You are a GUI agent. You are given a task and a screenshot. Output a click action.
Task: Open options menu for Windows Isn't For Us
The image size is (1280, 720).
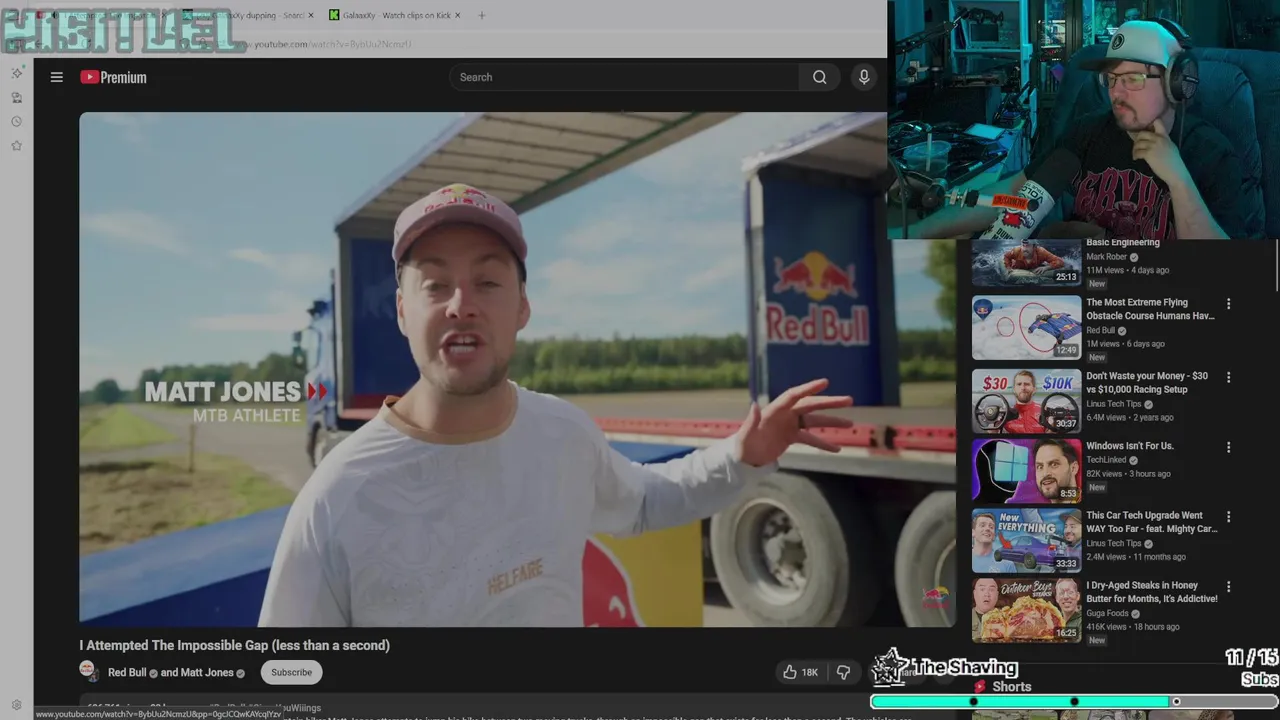(x=1228, y=448)
